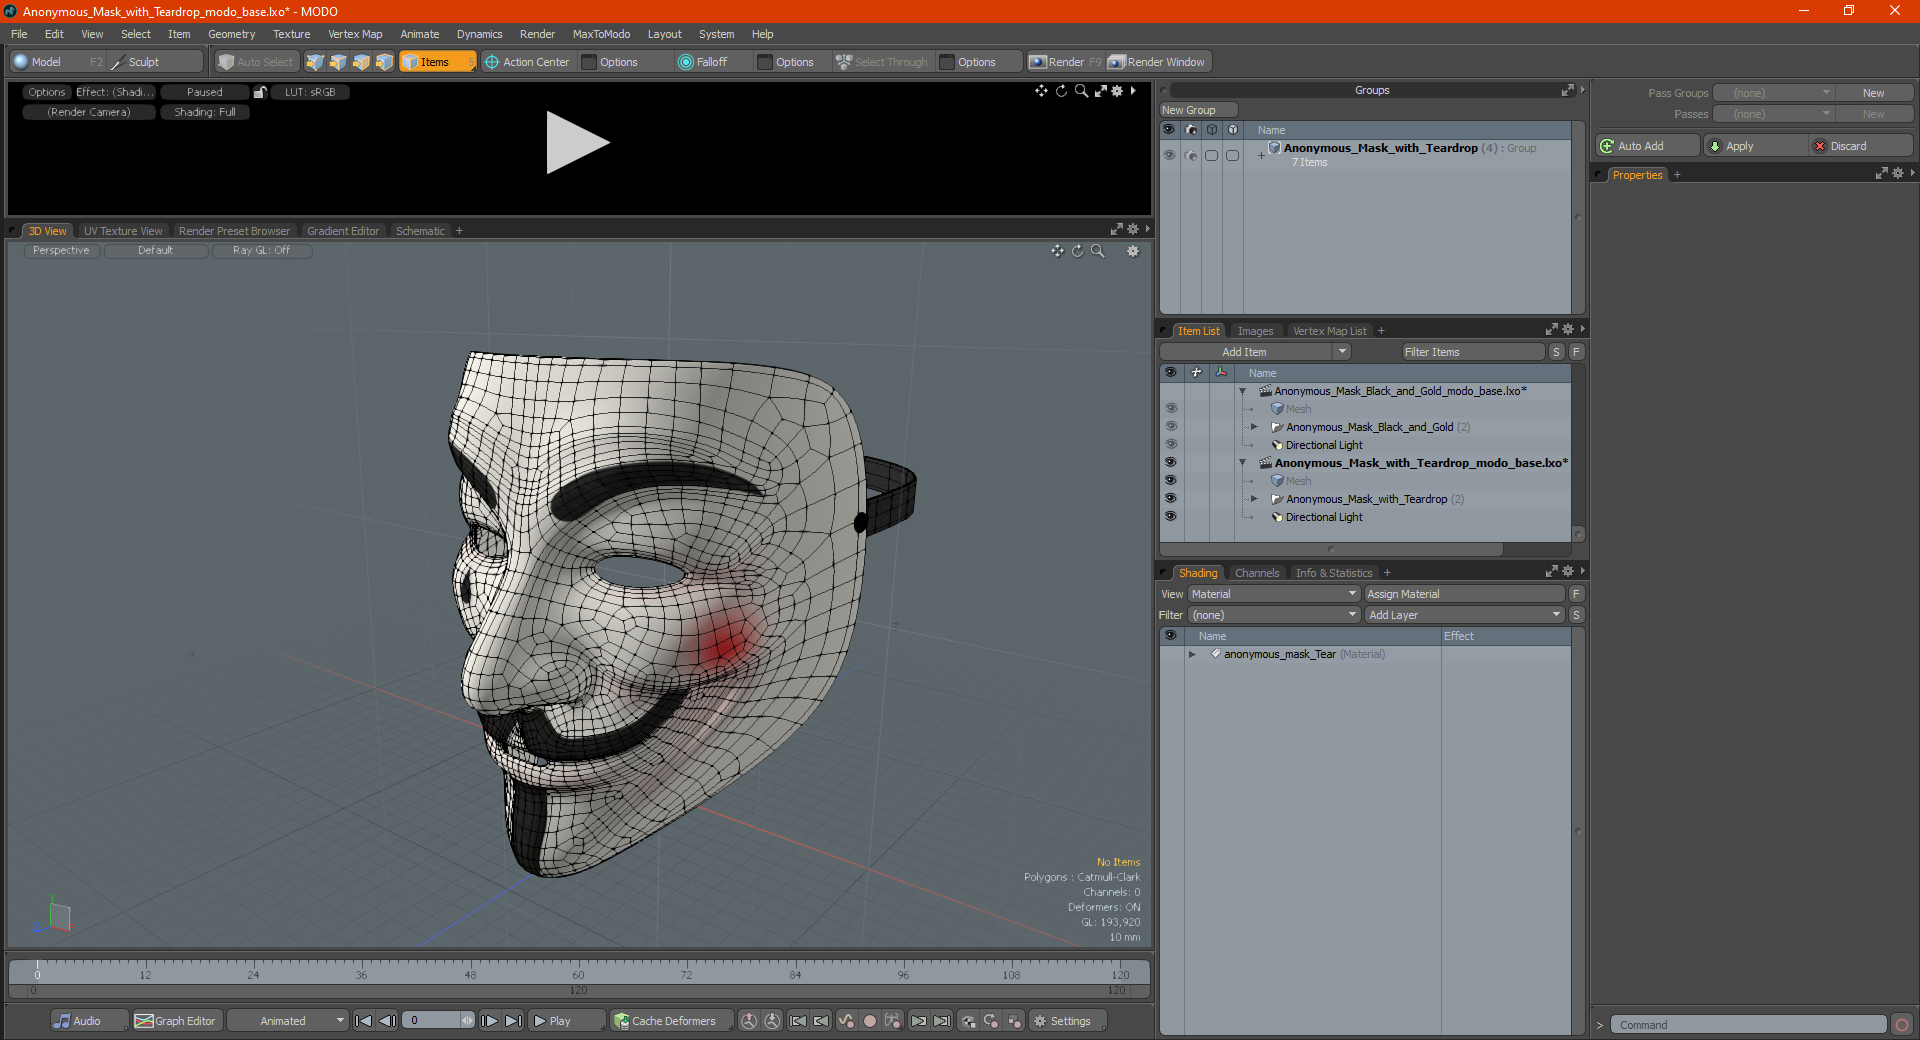Open Render Window
Image resolution: width=1920 pixels, height=1040 pixels.
[1158, 62]
